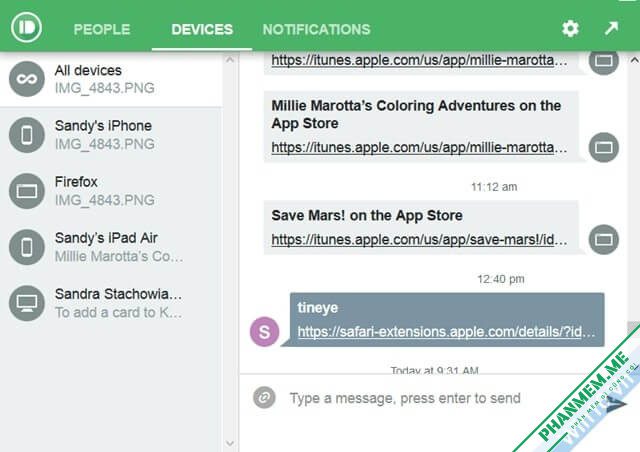This screenshot has width=640, height=452.
Task: Click device icon beside Save Mars message
Action: (604, 239)
